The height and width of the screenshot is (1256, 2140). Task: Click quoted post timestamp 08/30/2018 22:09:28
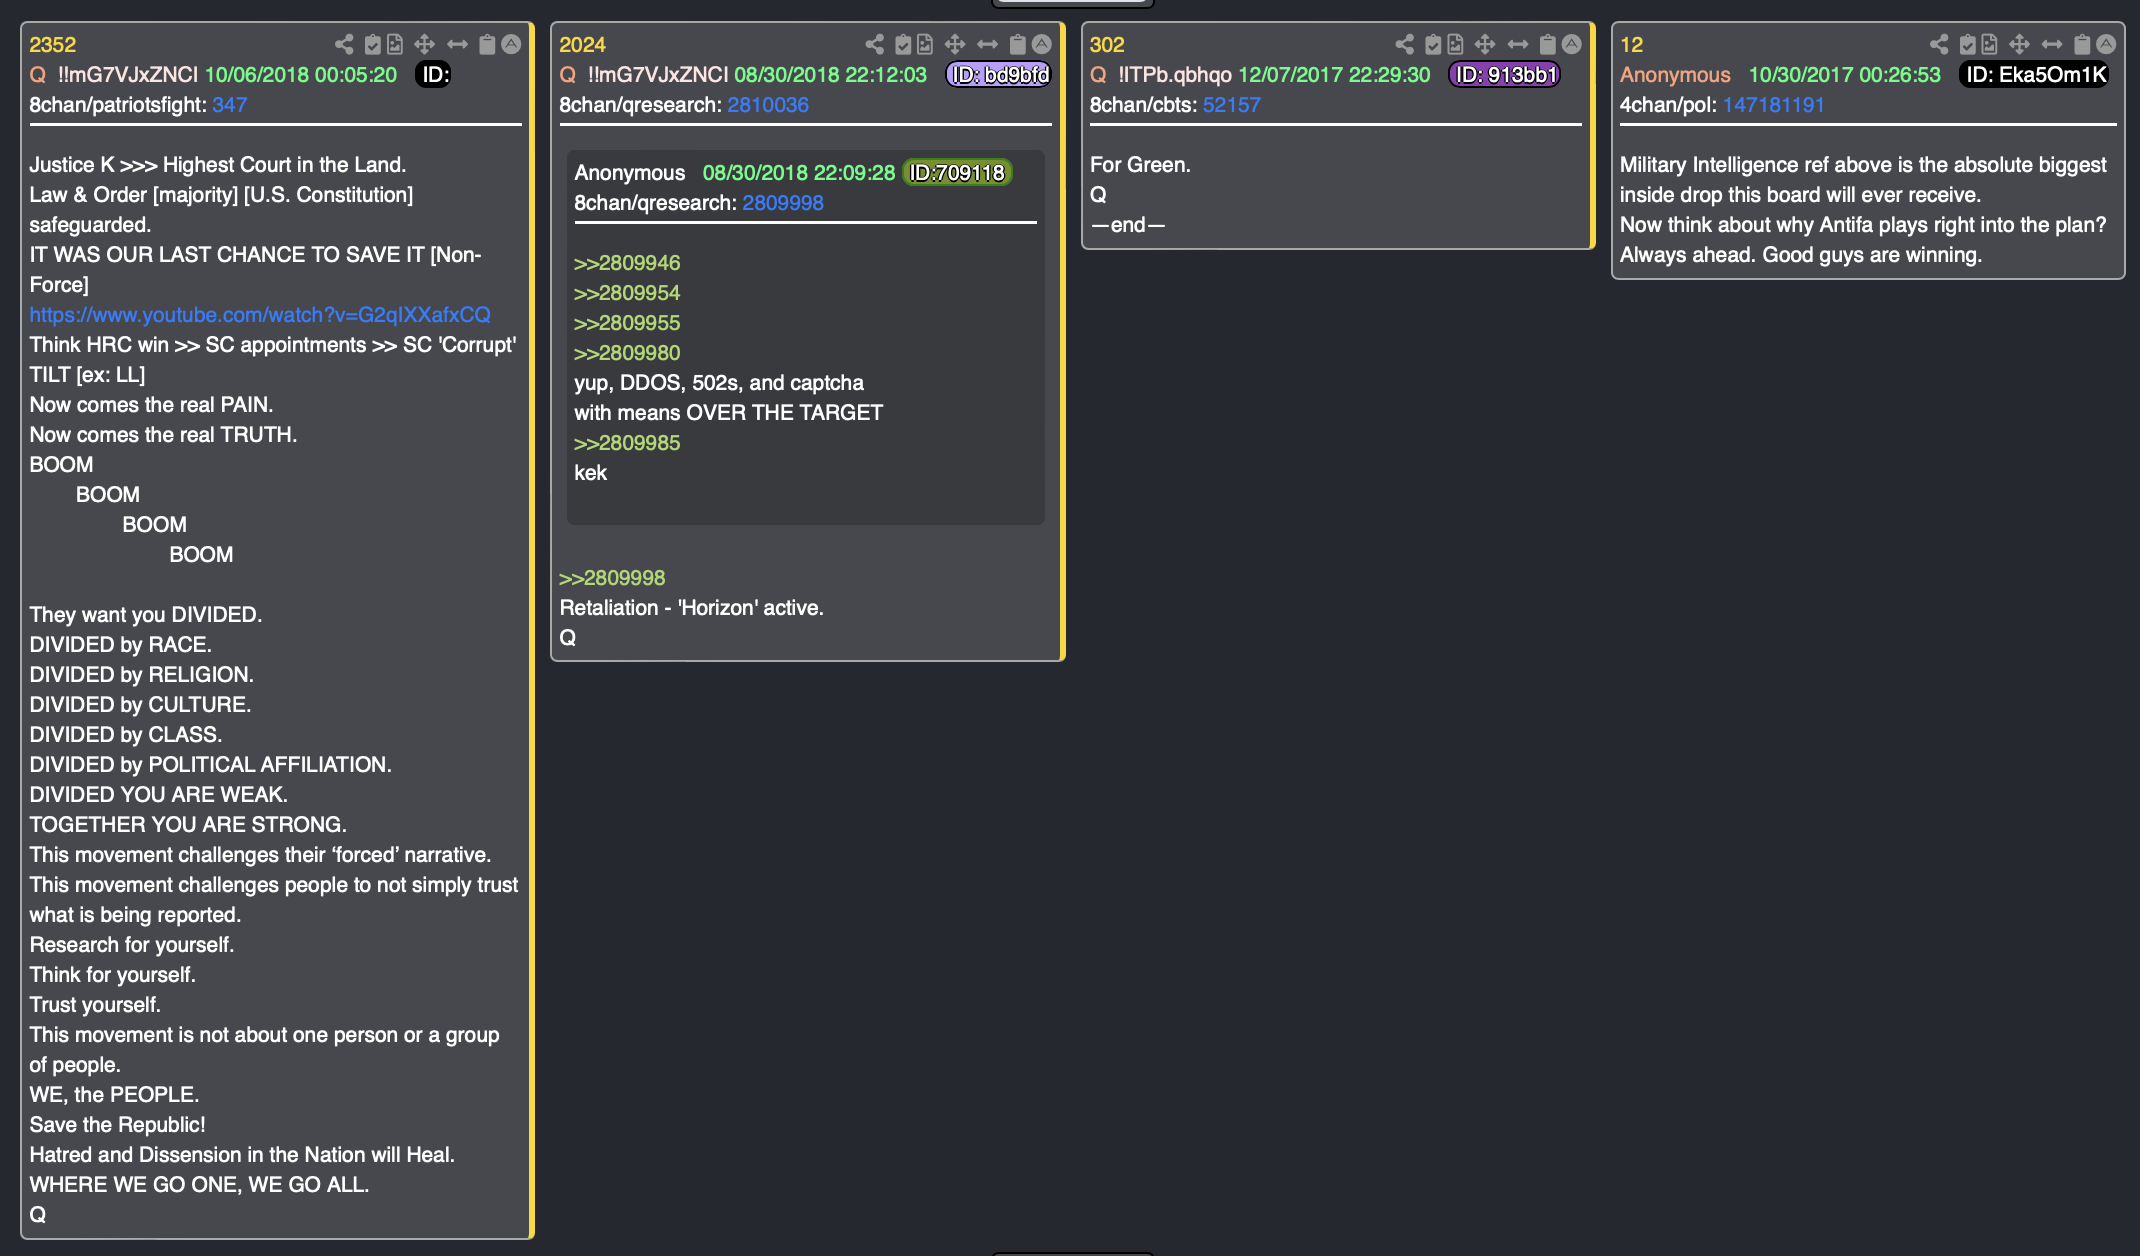[799, 173]
